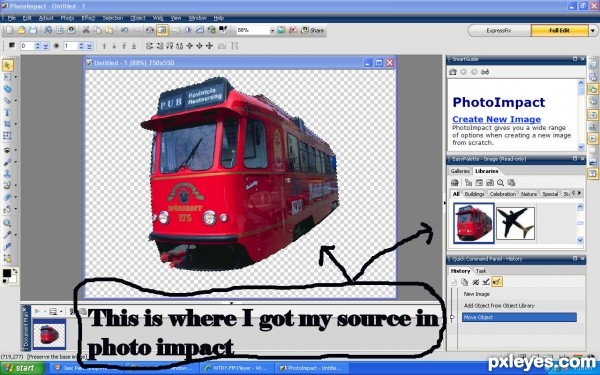600x375 pixels.
Task: Click the EasyPalette search magnifier icon
Action: click(500, 183)
